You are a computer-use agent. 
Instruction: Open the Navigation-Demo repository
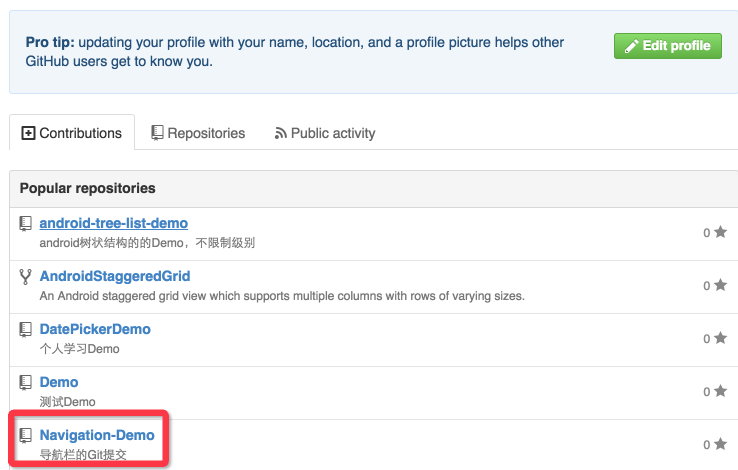point(97,435)
